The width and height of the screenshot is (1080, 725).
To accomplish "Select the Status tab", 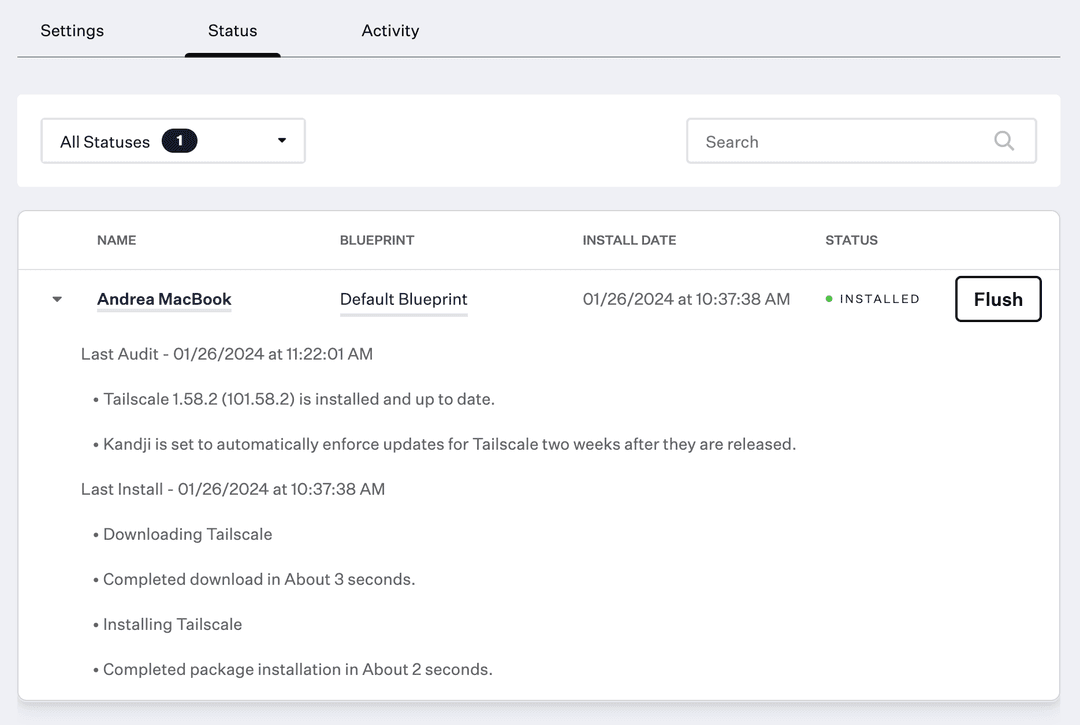I will pos(232,30).
